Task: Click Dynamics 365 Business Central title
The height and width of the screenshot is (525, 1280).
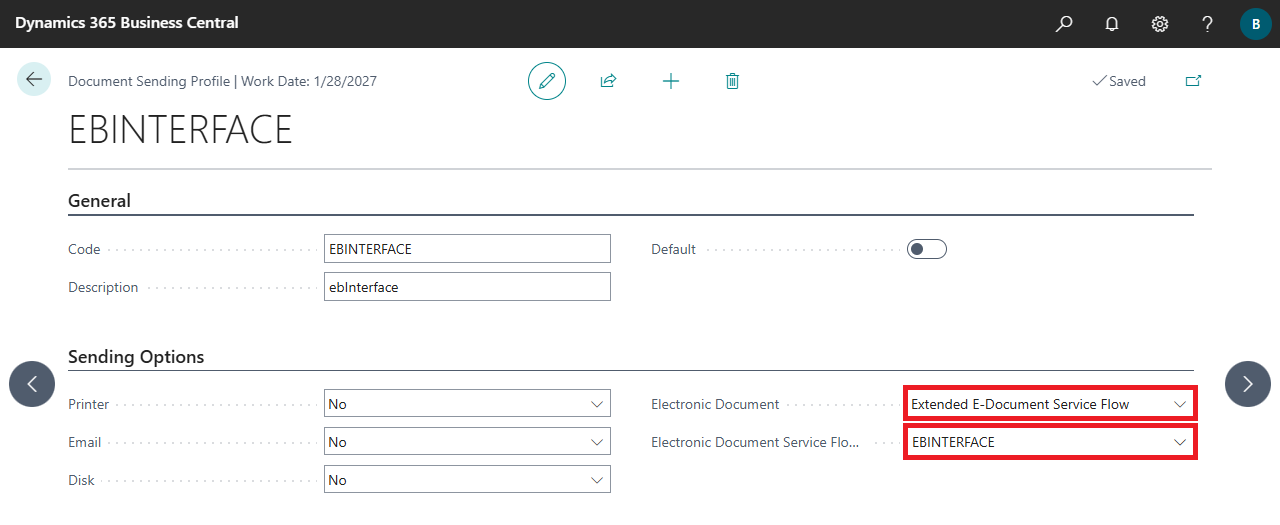Action: click(x=127, y=22)
